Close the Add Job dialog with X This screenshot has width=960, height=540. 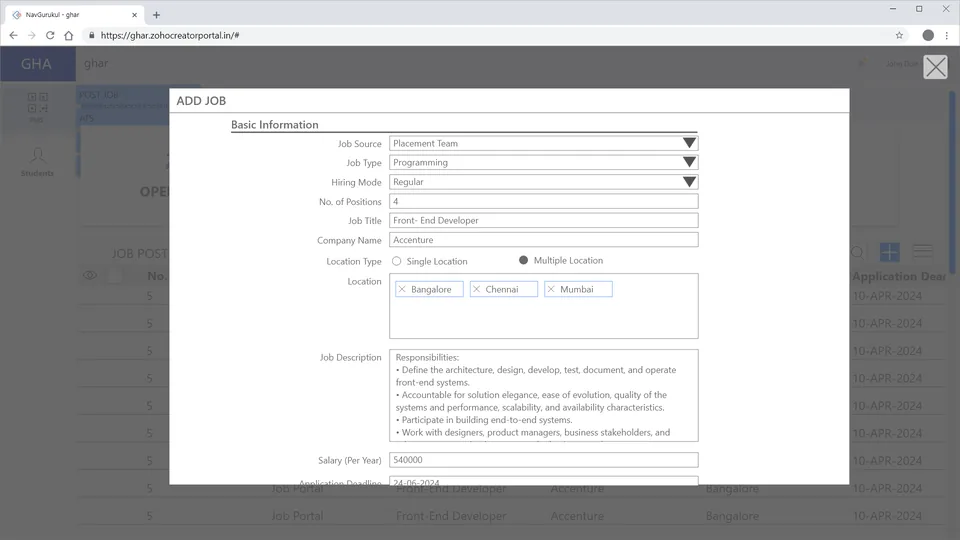(936, 67)
